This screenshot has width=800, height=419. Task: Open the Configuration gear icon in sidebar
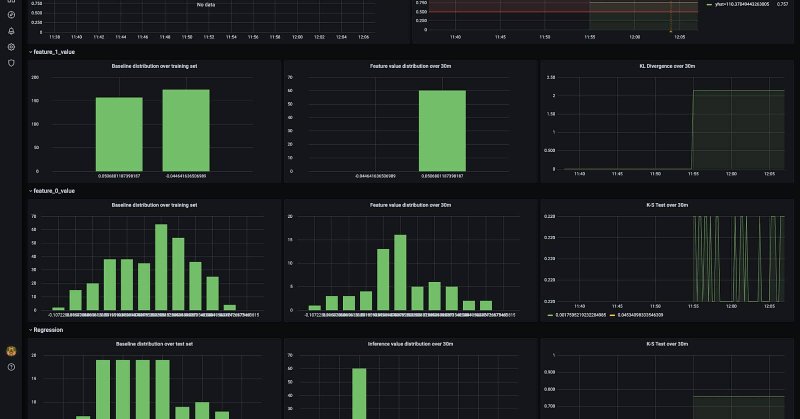[11, 47]
